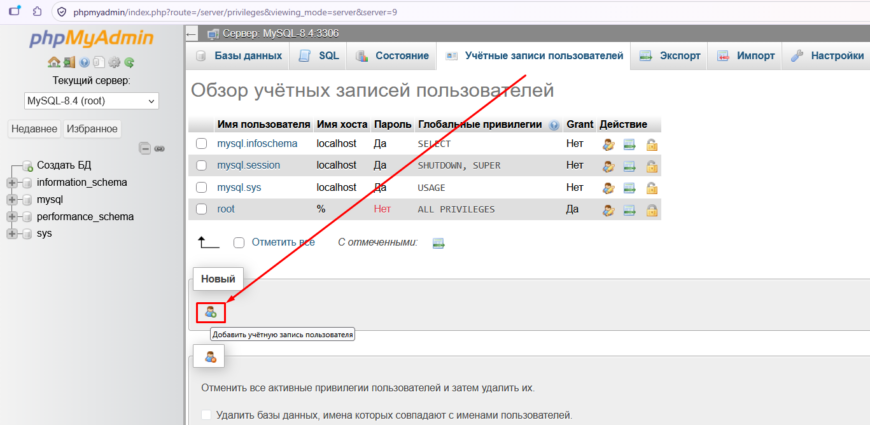Open the MySQL documentation page icon

coord(99,63)
